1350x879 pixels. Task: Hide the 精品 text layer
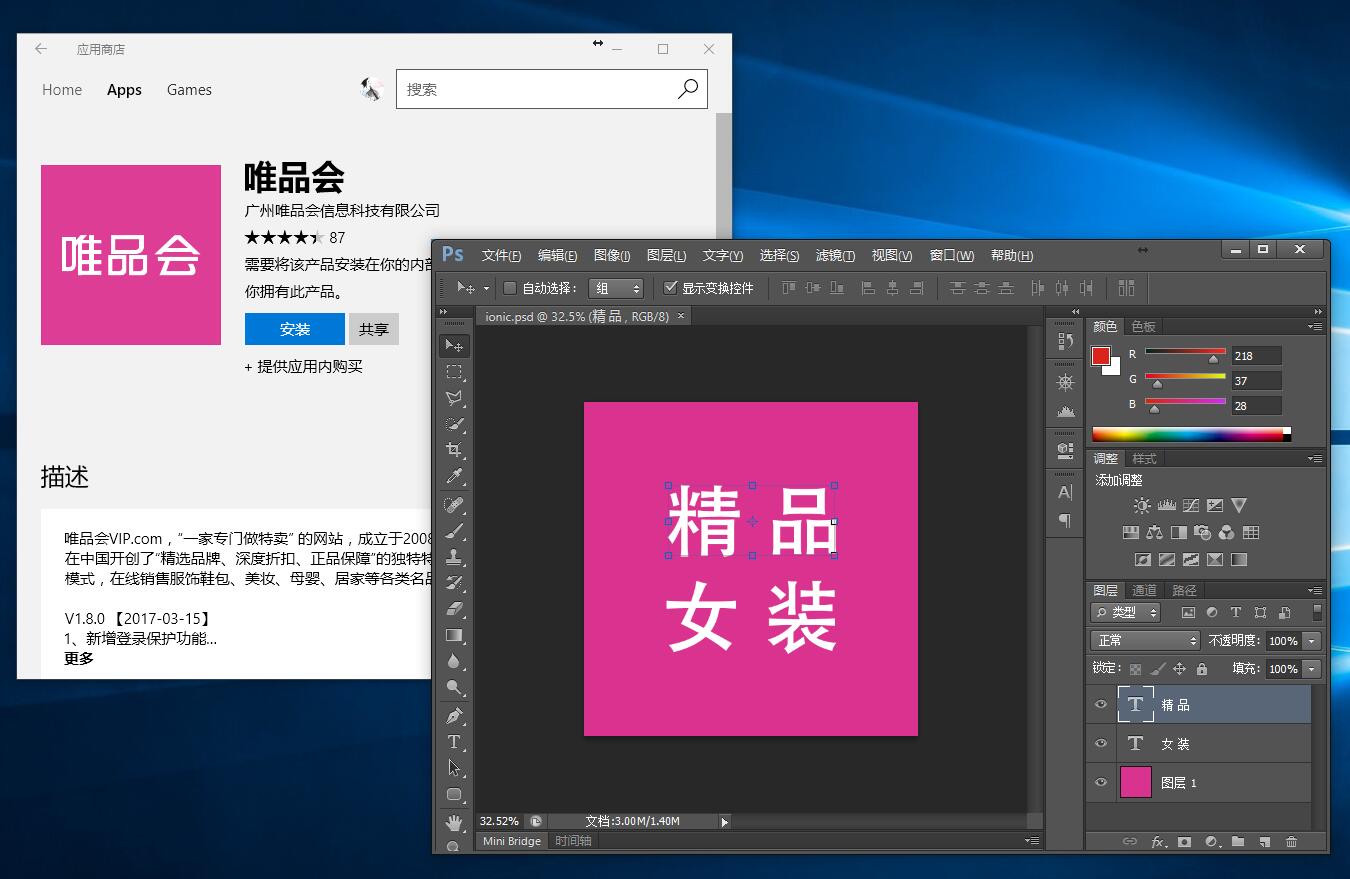[1101, 705]
